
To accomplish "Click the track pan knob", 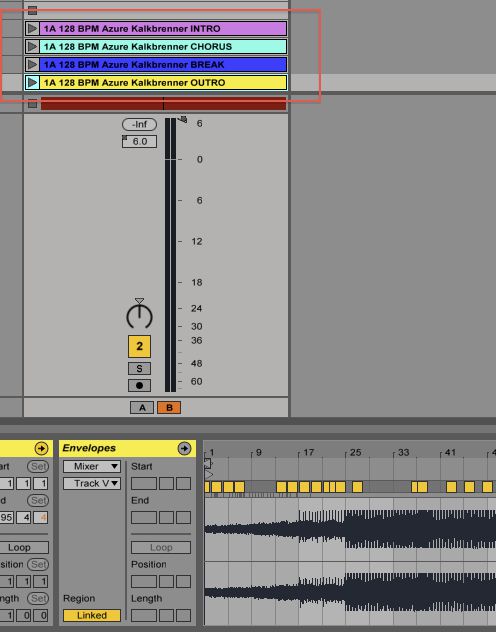I will click(139, 316).
